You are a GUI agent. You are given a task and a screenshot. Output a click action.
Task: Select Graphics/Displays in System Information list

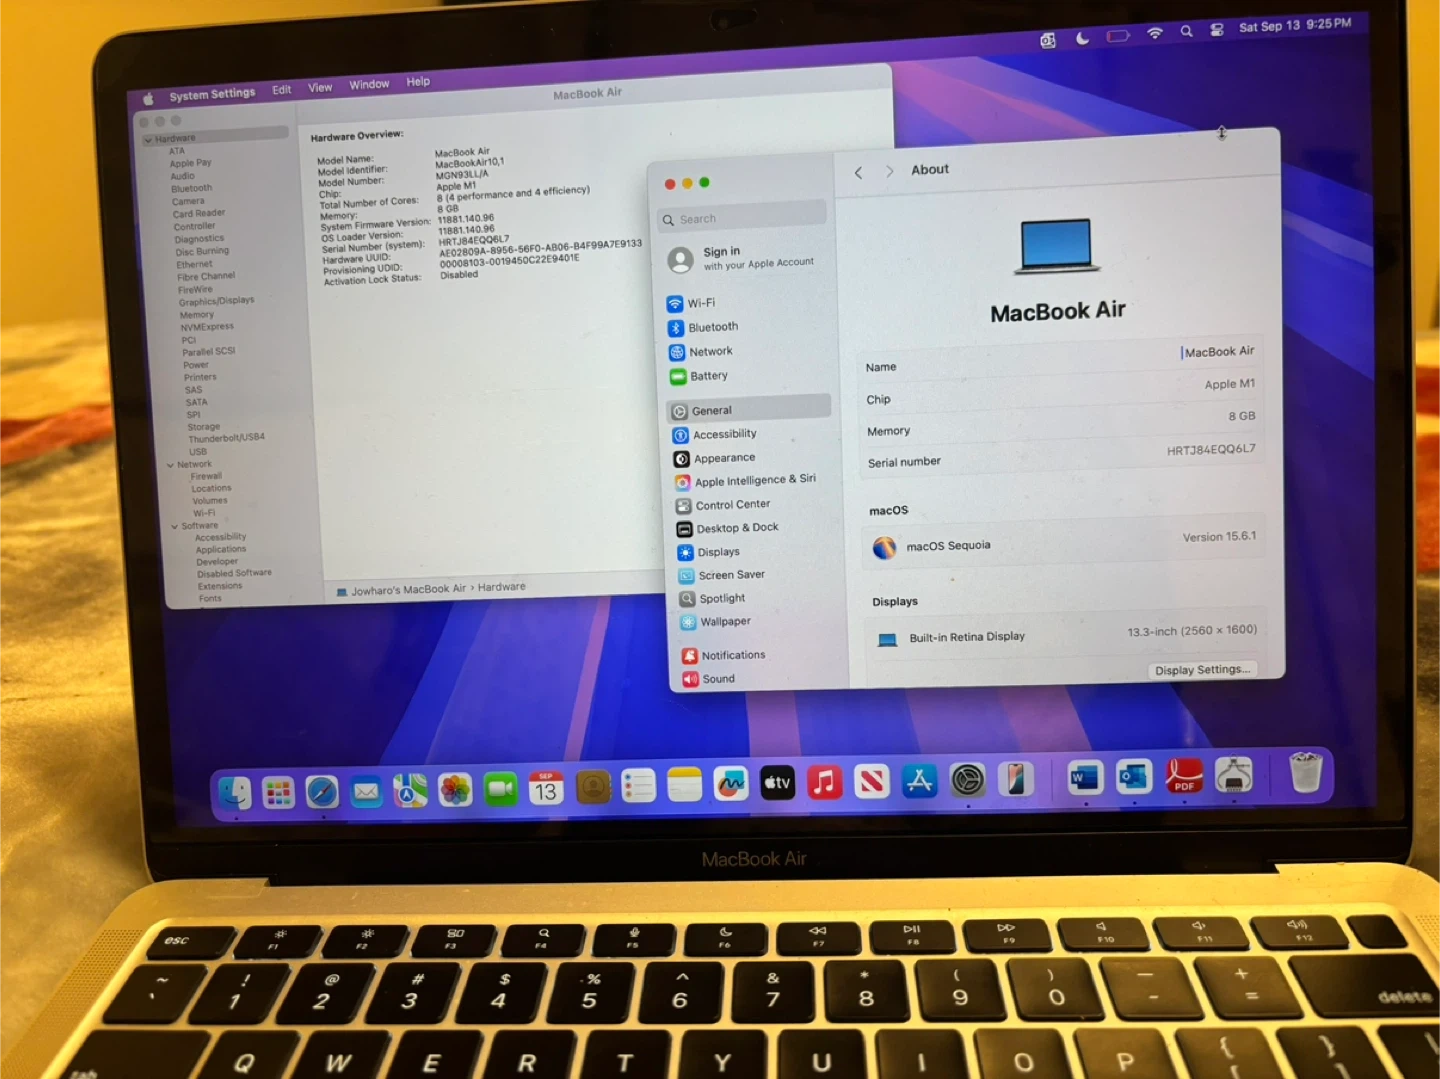[216, 301]
